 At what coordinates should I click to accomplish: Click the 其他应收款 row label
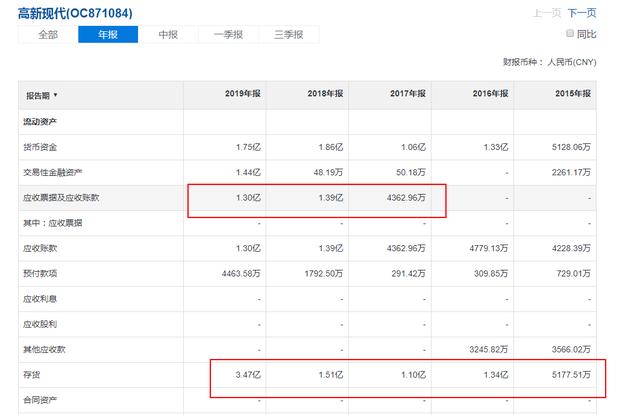tap(44, 349)
